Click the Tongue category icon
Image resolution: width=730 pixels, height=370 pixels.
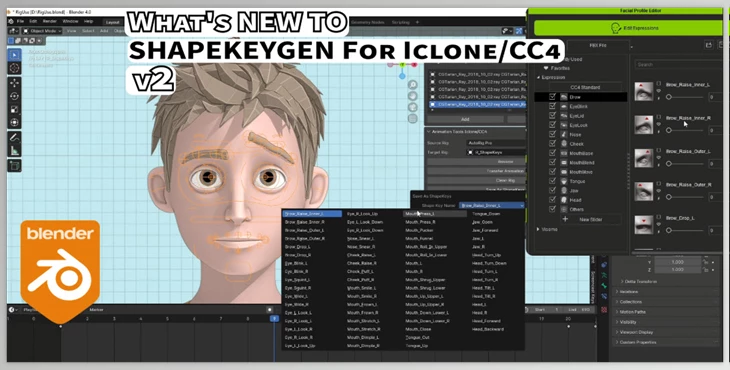563,181
